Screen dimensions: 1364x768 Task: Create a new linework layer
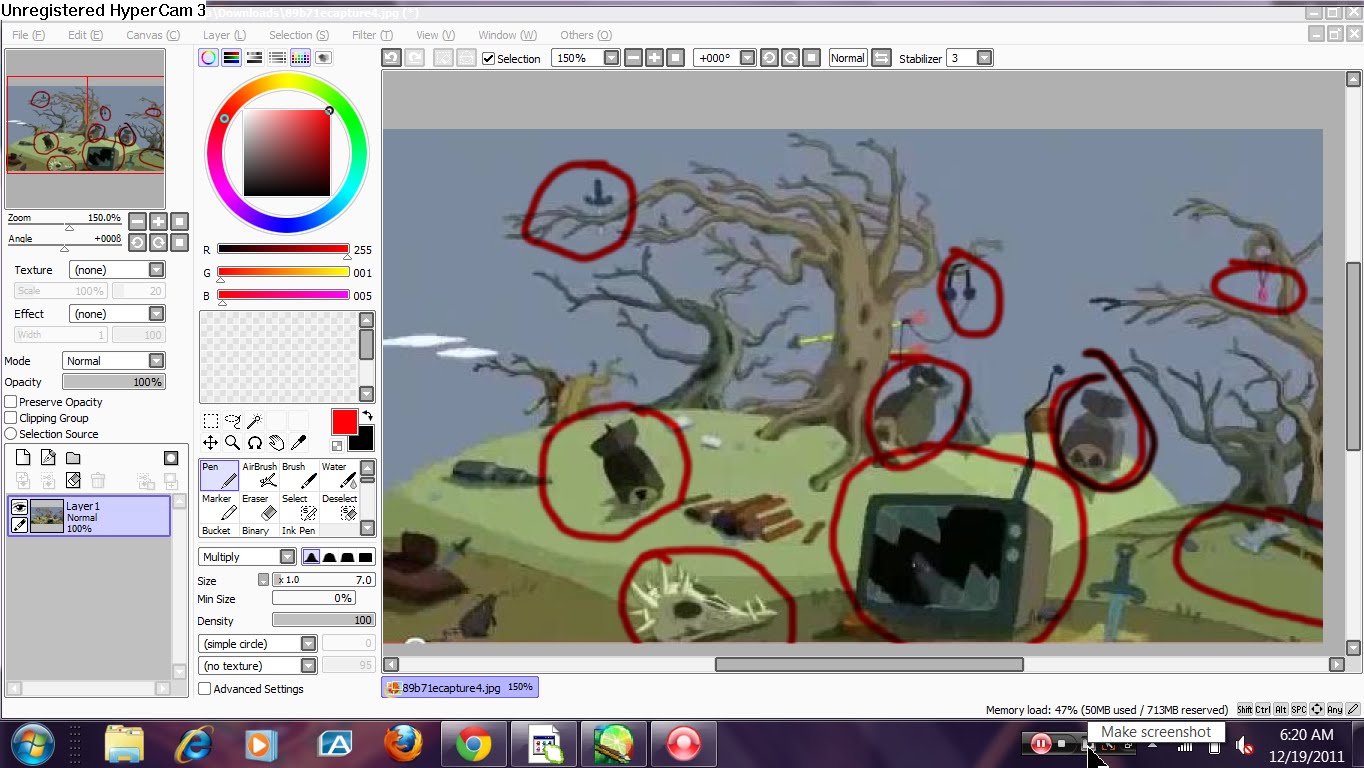[48, 458]
